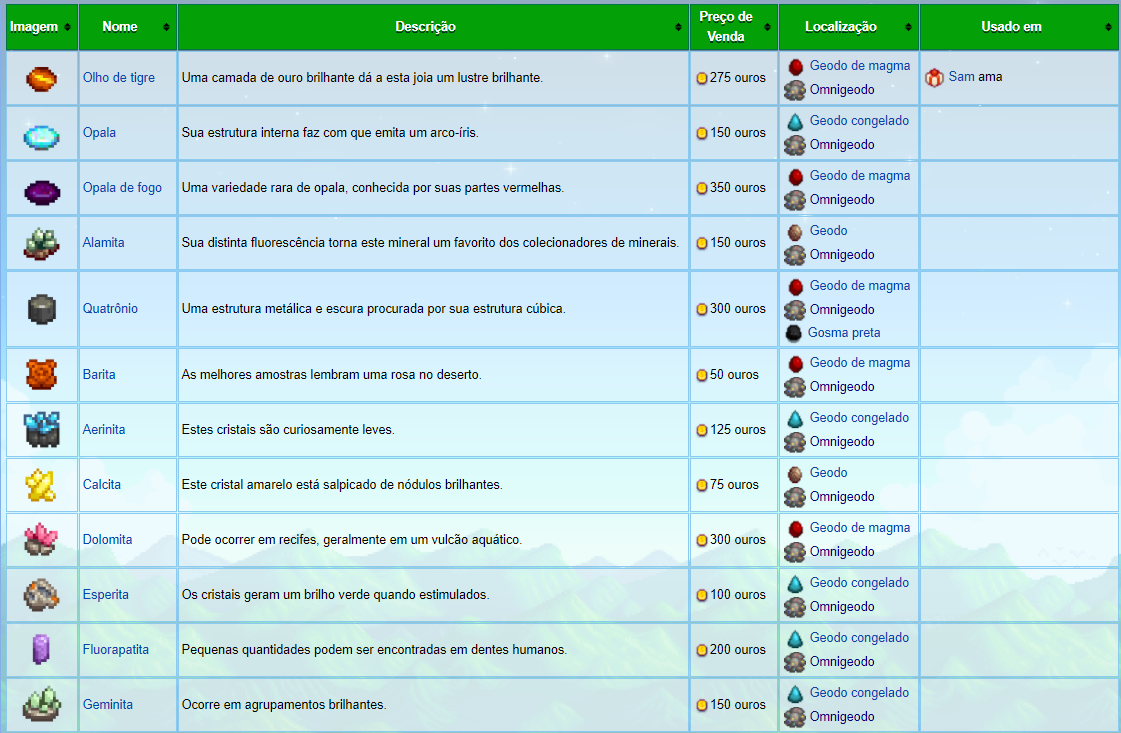The image size is (1121, 733).
Task: Click the Fluorapatita purple crystal image
Action: point(41,650)
